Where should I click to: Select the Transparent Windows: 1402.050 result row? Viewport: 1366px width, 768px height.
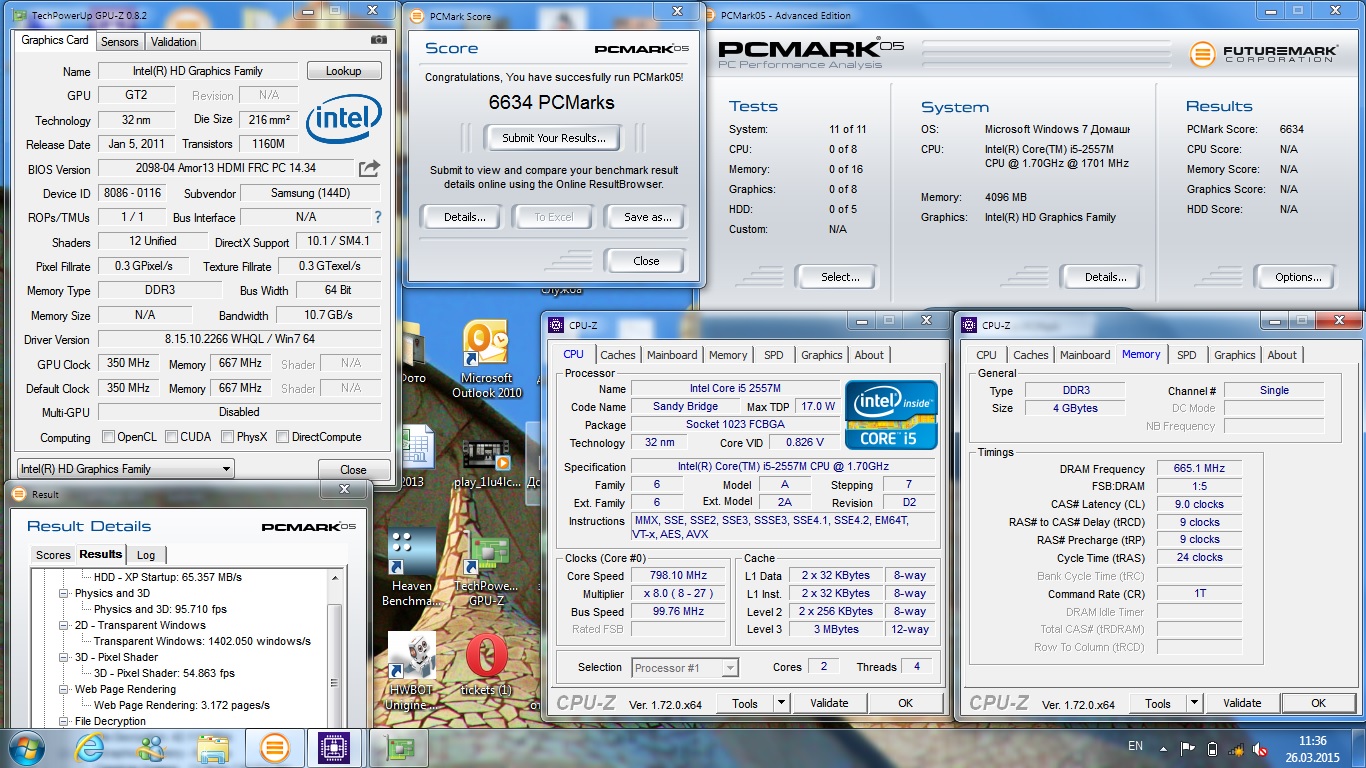click(202, 641)
